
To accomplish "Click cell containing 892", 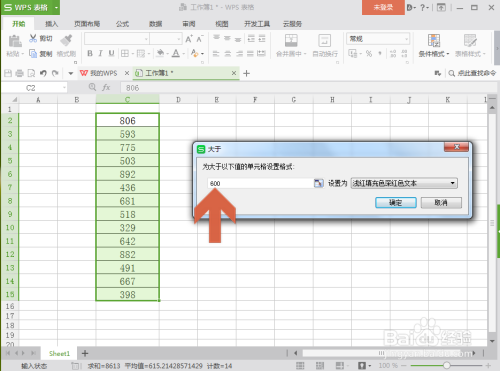I will 127,174.
